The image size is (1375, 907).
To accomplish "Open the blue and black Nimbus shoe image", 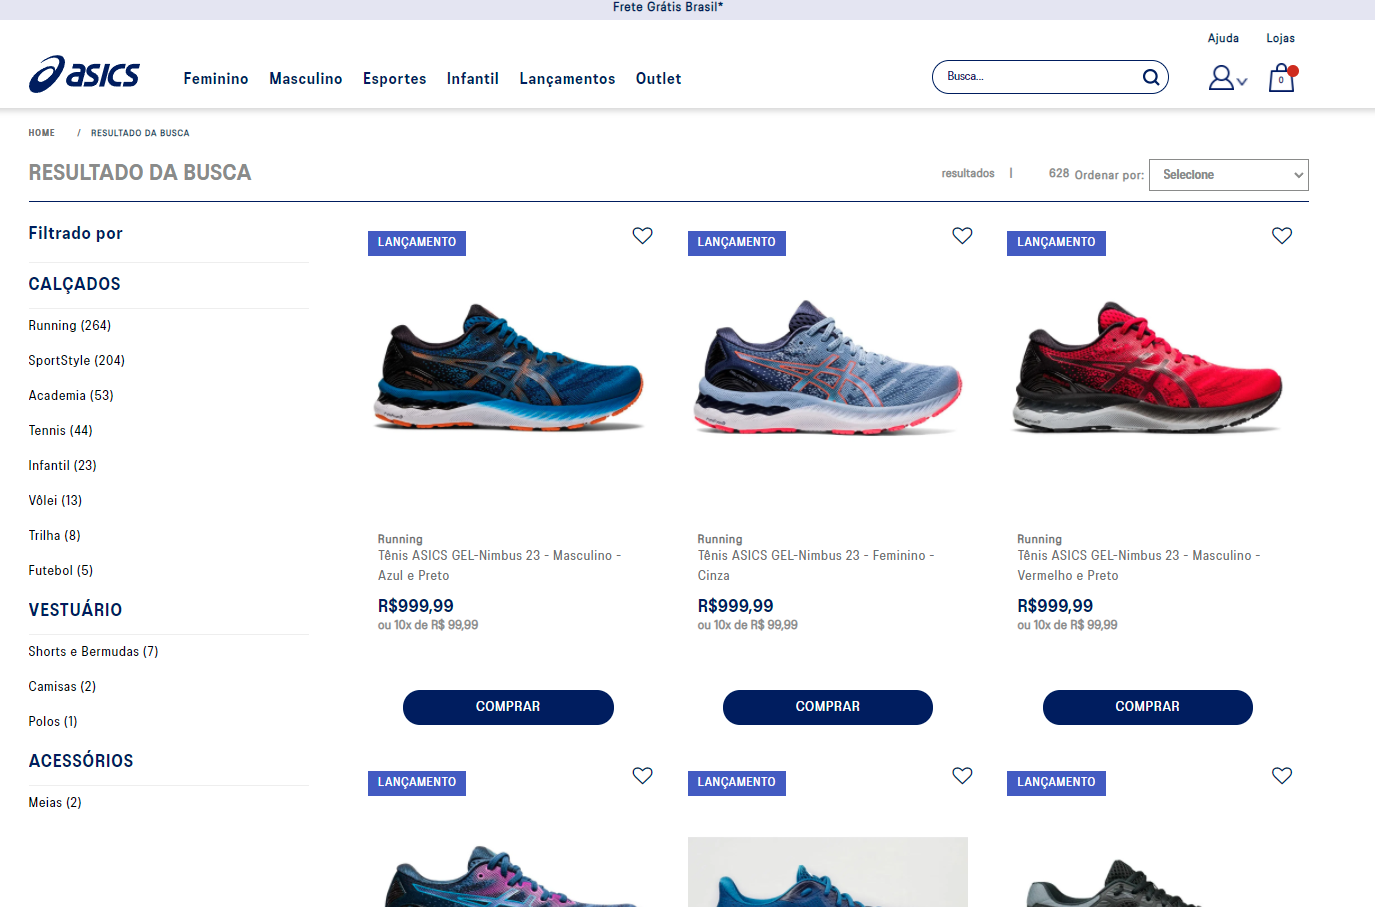I will point(508,368).
